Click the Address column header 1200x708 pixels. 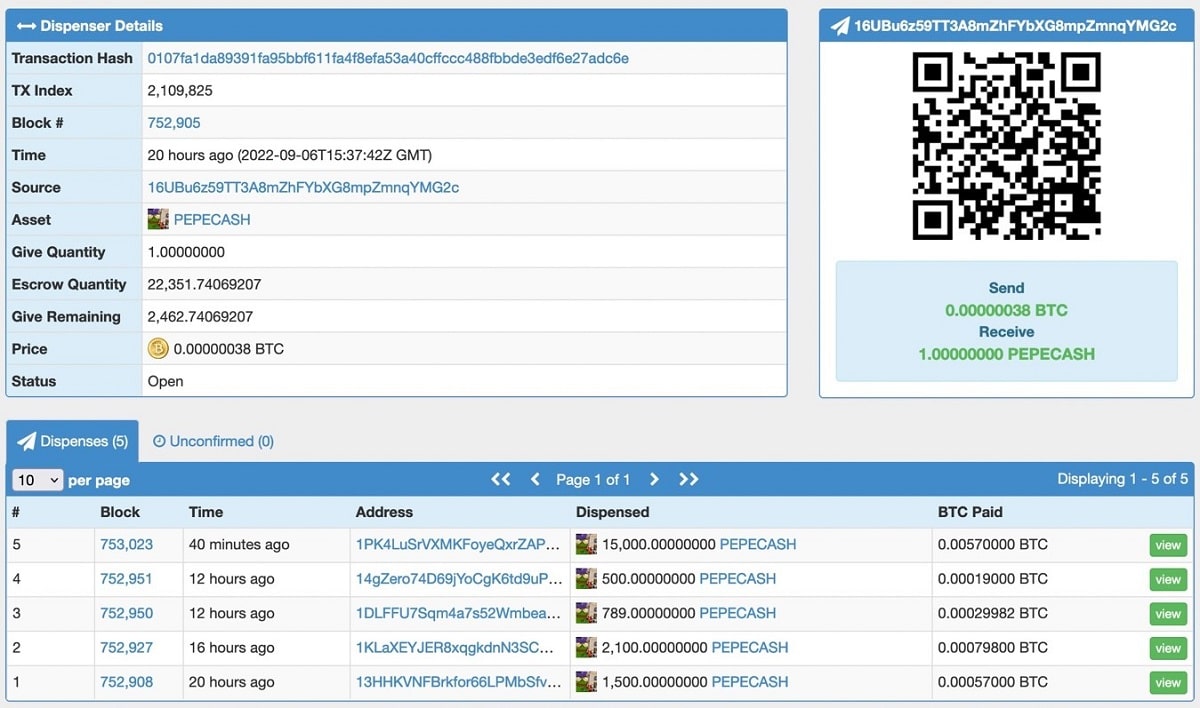384,512
